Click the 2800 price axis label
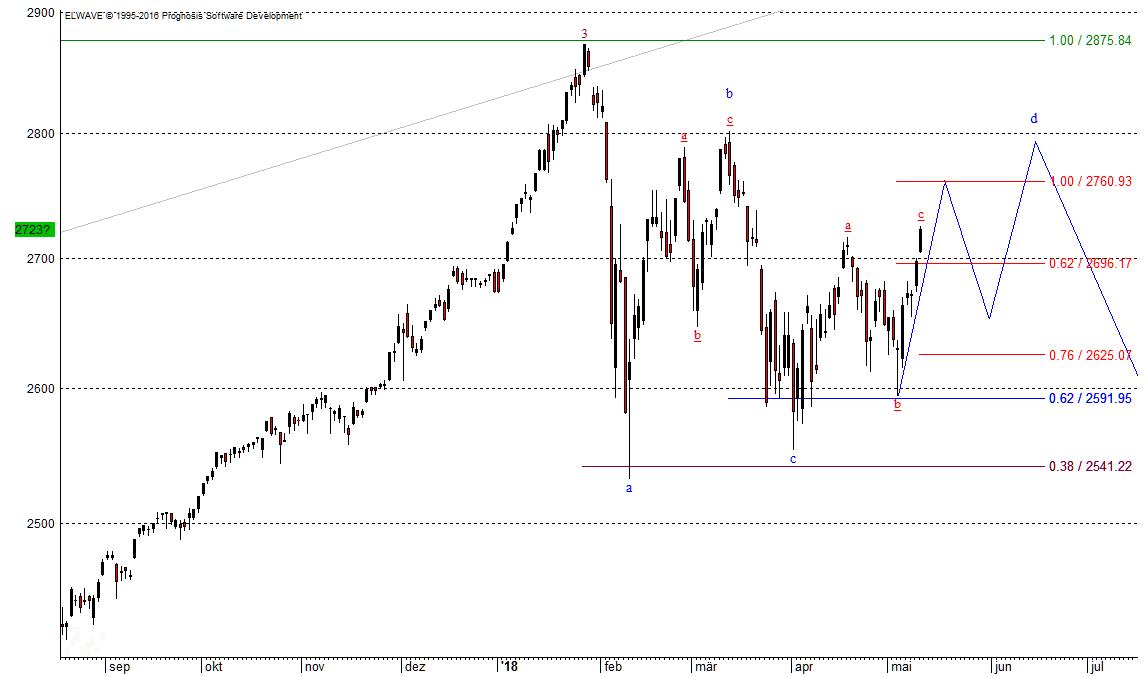Image resolution: width=1147 pixels, height=677 pixels. (40, 134)
